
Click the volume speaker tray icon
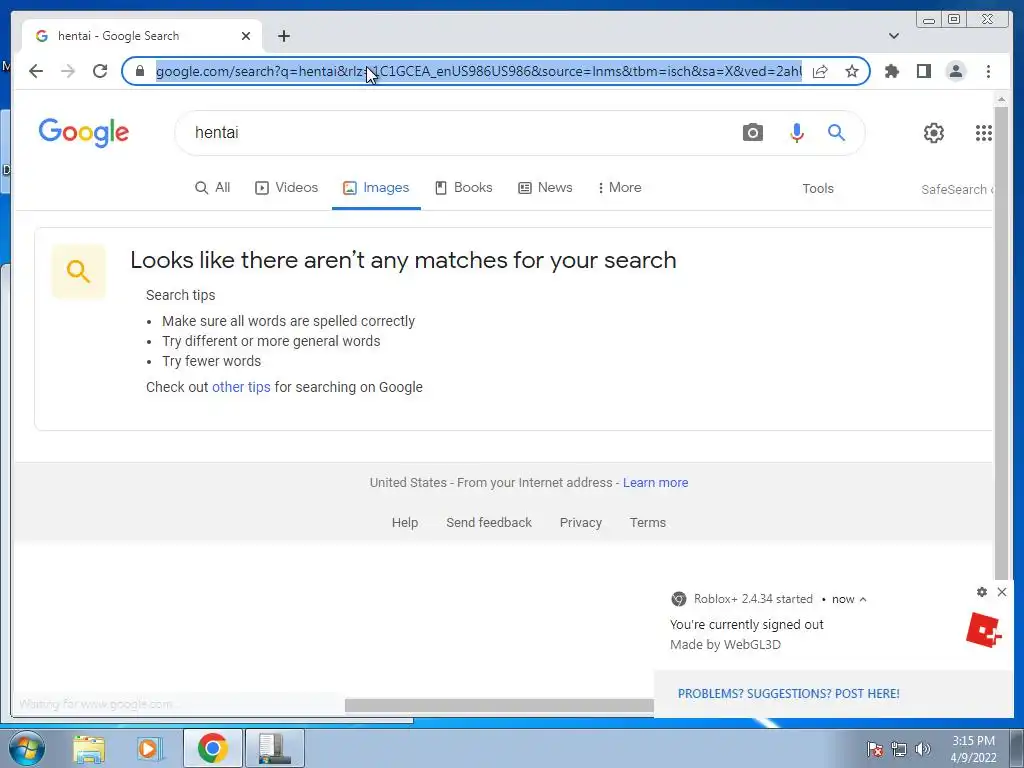922,749
